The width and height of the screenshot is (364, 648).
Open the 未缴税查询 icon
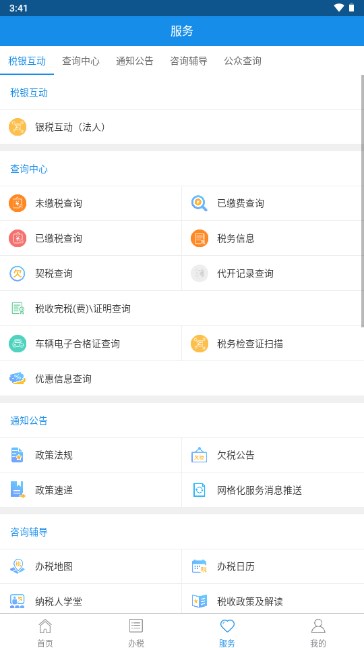click(17, 203)
